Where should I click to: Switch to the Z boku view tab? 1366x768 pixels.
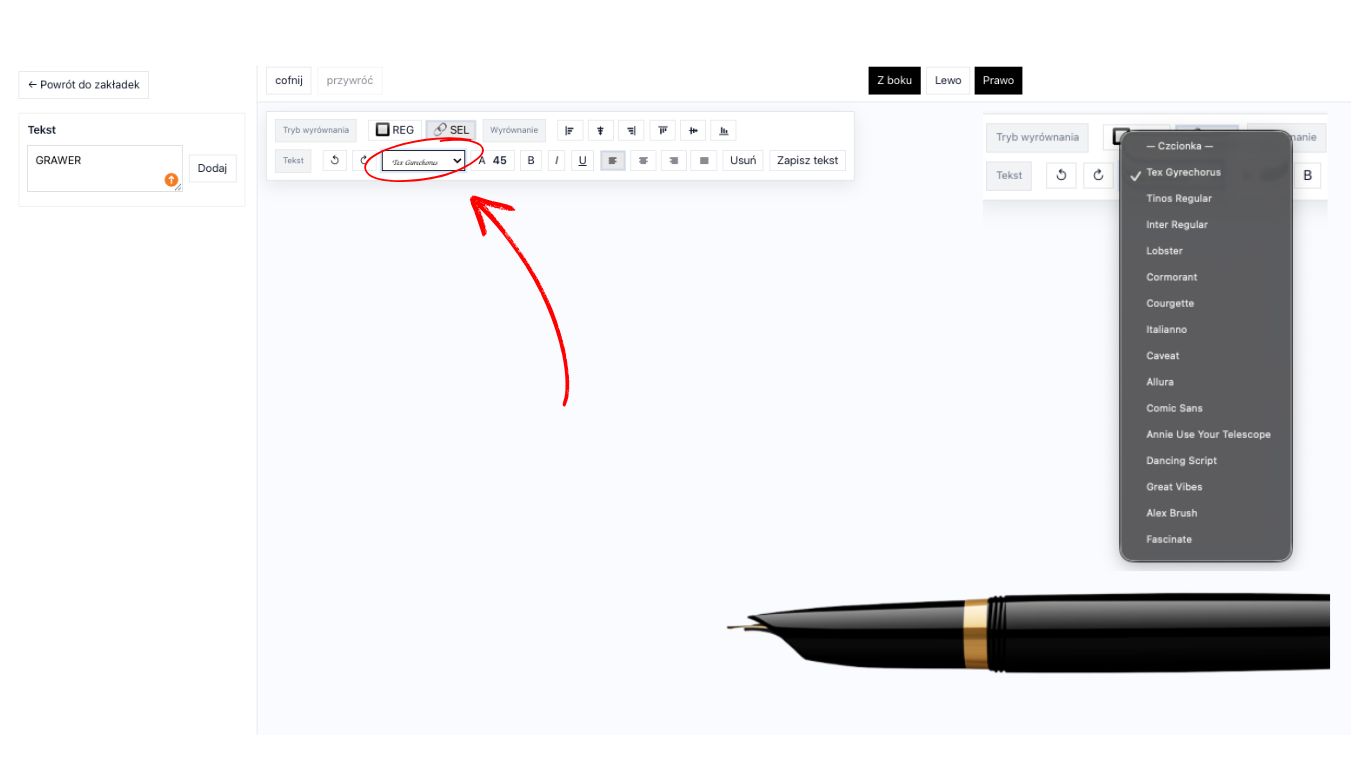click(x=894, y=81)
